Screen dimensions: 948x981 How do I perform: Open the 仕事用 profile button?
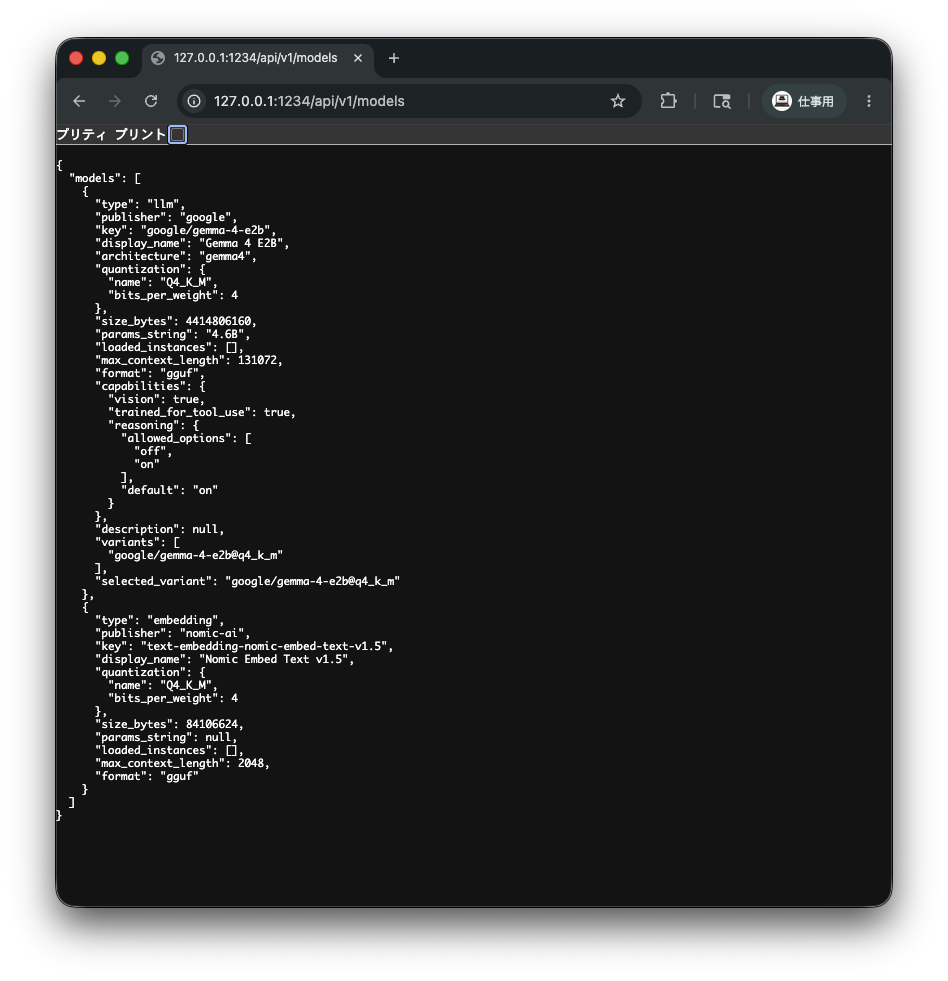click(x=803, y=101)
